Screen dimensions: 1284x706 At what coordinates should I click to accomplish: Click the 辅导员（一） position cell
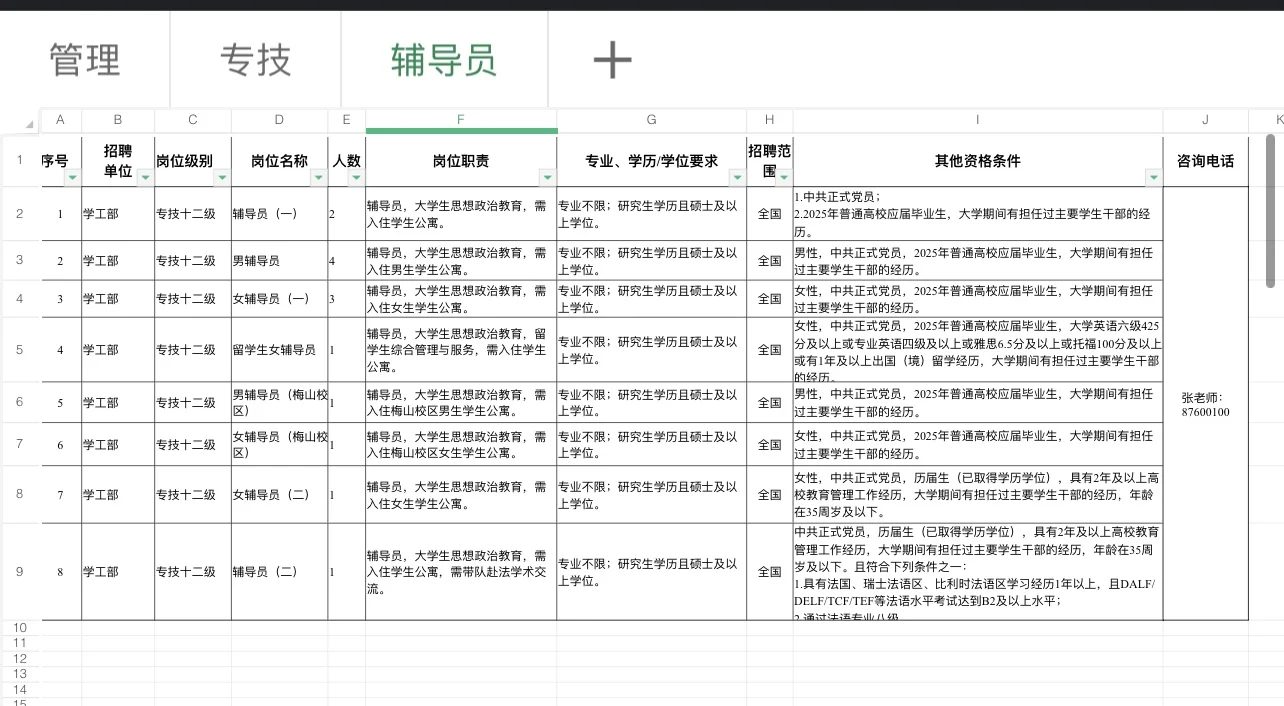[x=280, y=213]
